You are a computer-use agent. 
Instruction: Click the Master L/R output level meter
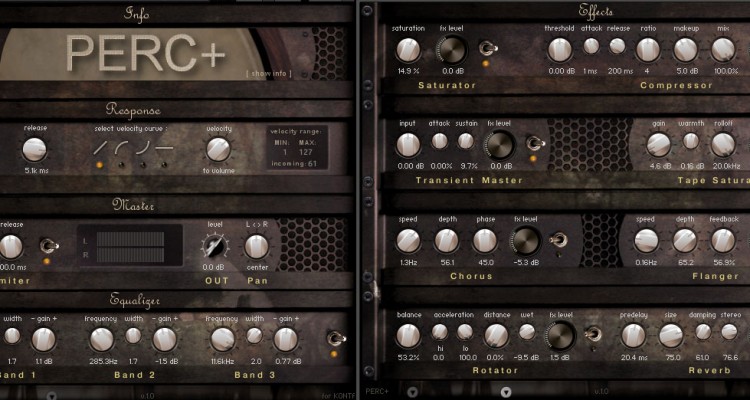tap(130, 245)
